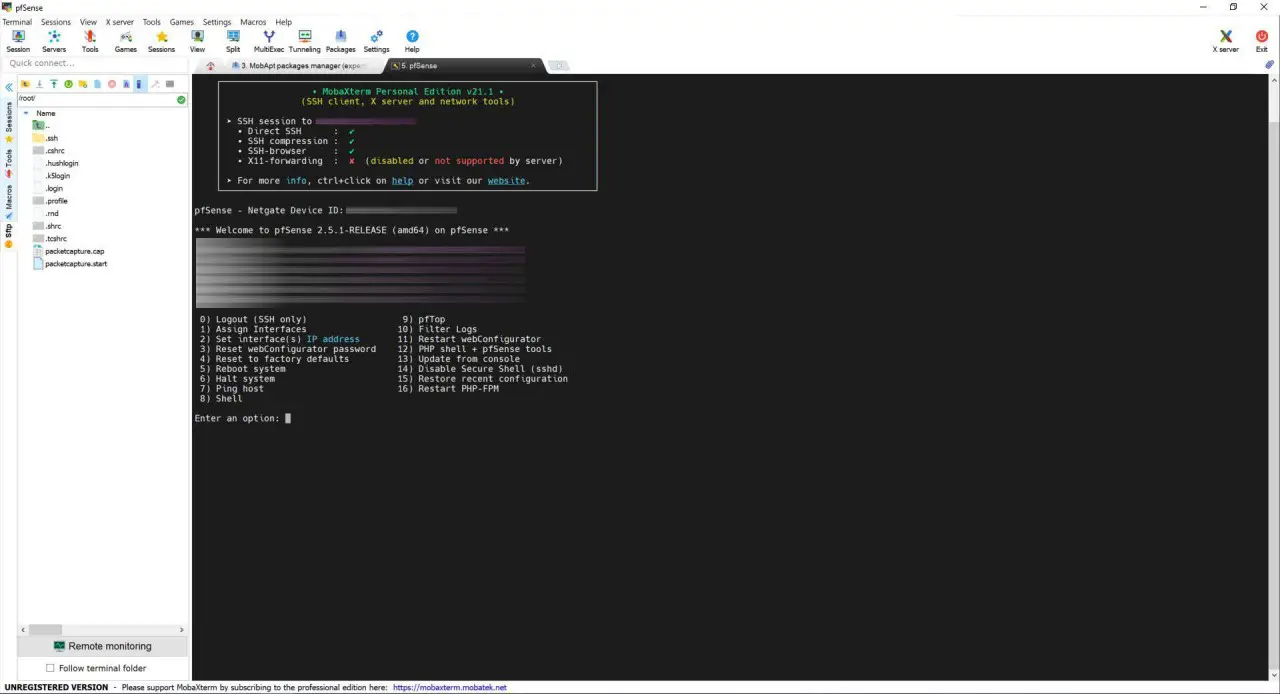Visit the mobaxterm.mobatek.net link
The height and width of the screenshot is (694, 1280).
tap(450, 687)
